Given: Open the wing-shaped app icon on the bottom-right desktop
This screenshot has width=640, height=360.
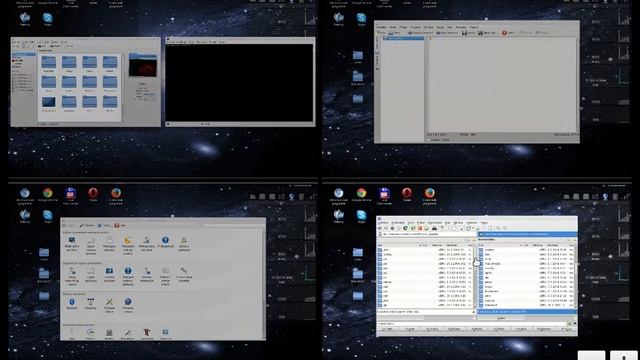Looking at the screenshot, I should 338,215.
